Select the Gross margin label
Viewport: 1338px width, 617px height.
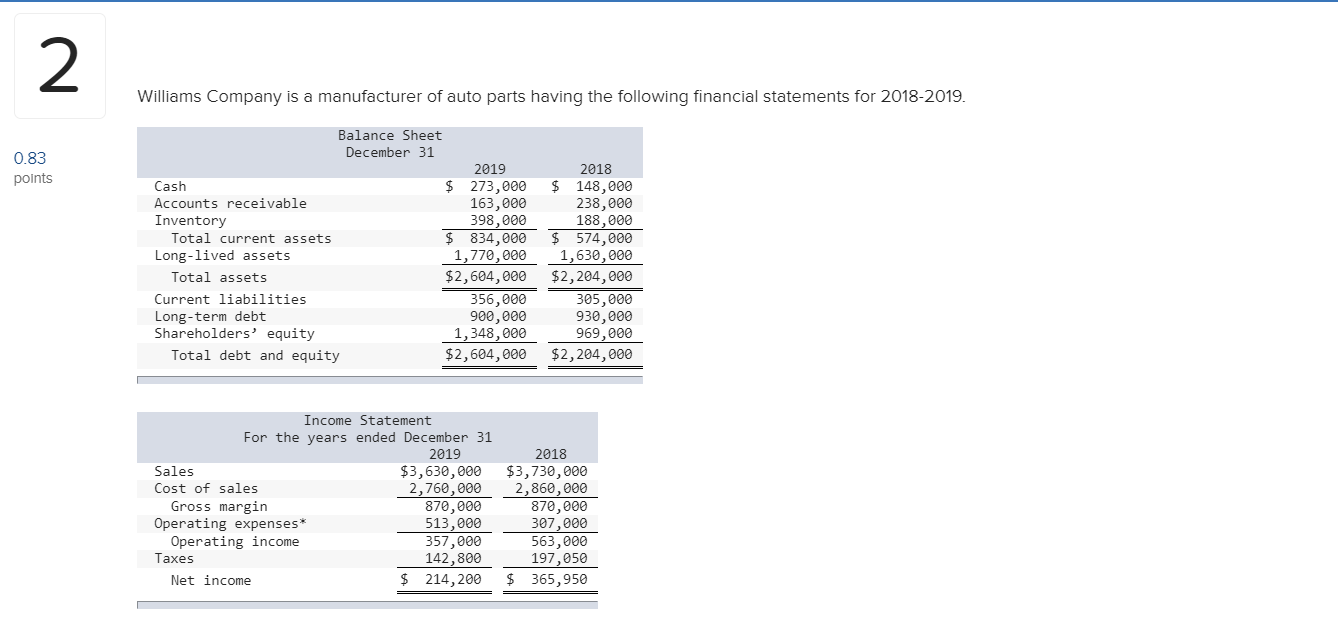[219, 506]
